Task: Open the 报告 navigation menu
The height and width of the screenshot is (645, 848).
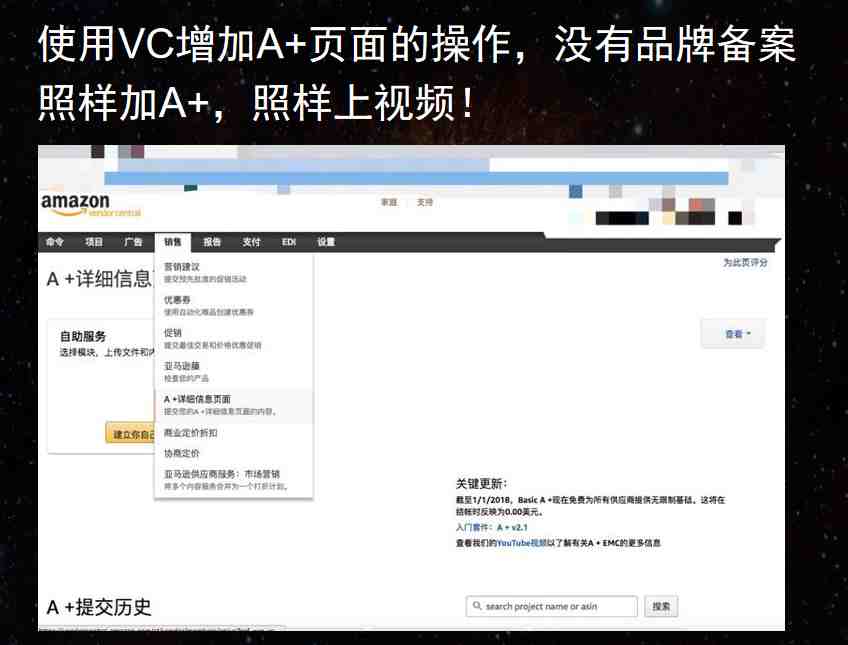Action: (211, 242)
